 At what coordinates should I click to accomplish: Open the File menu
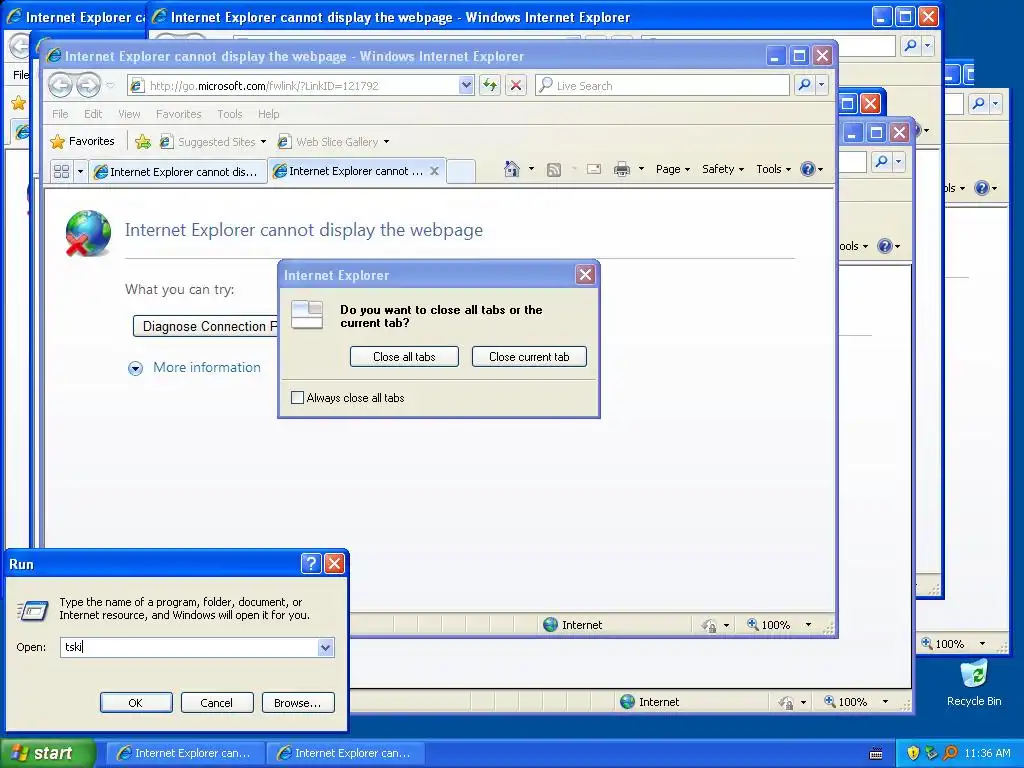(x=60, y=114)
